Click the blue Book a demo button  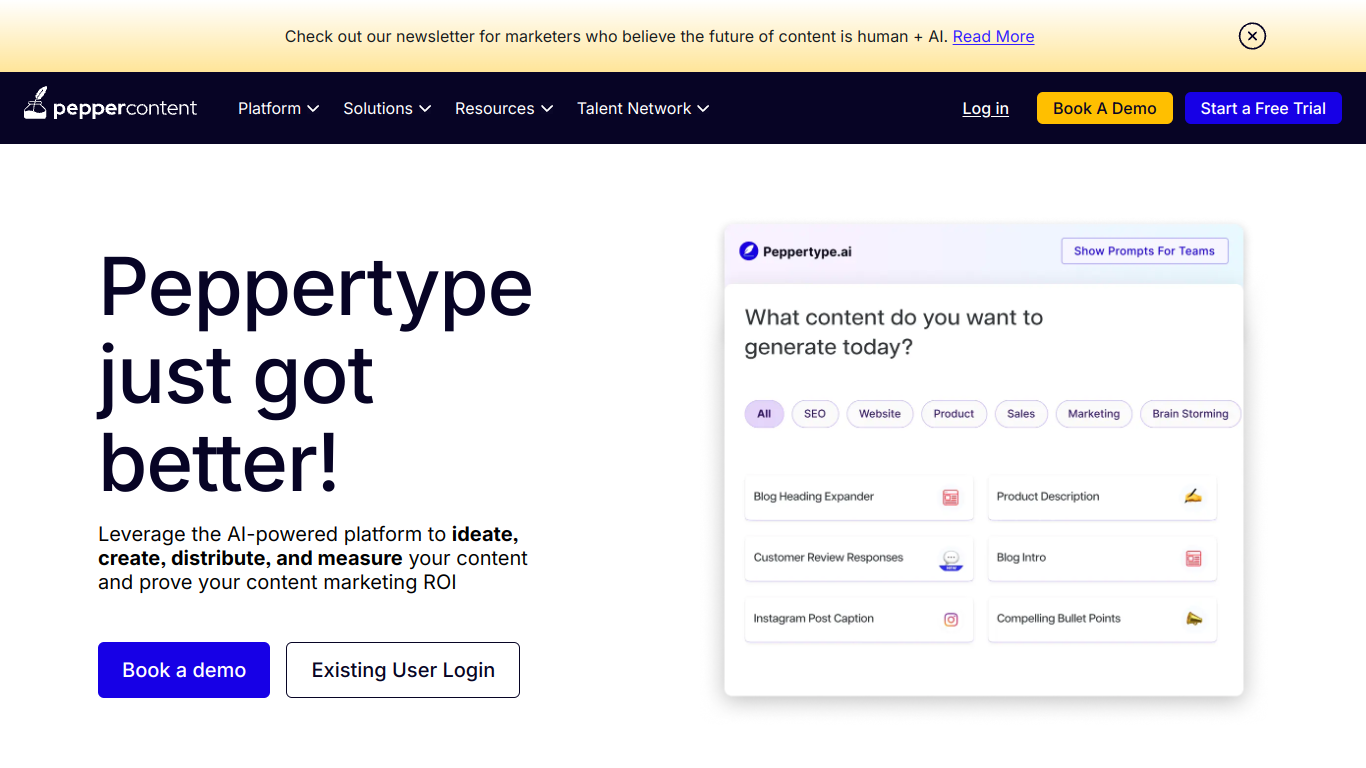coord(184,670)
